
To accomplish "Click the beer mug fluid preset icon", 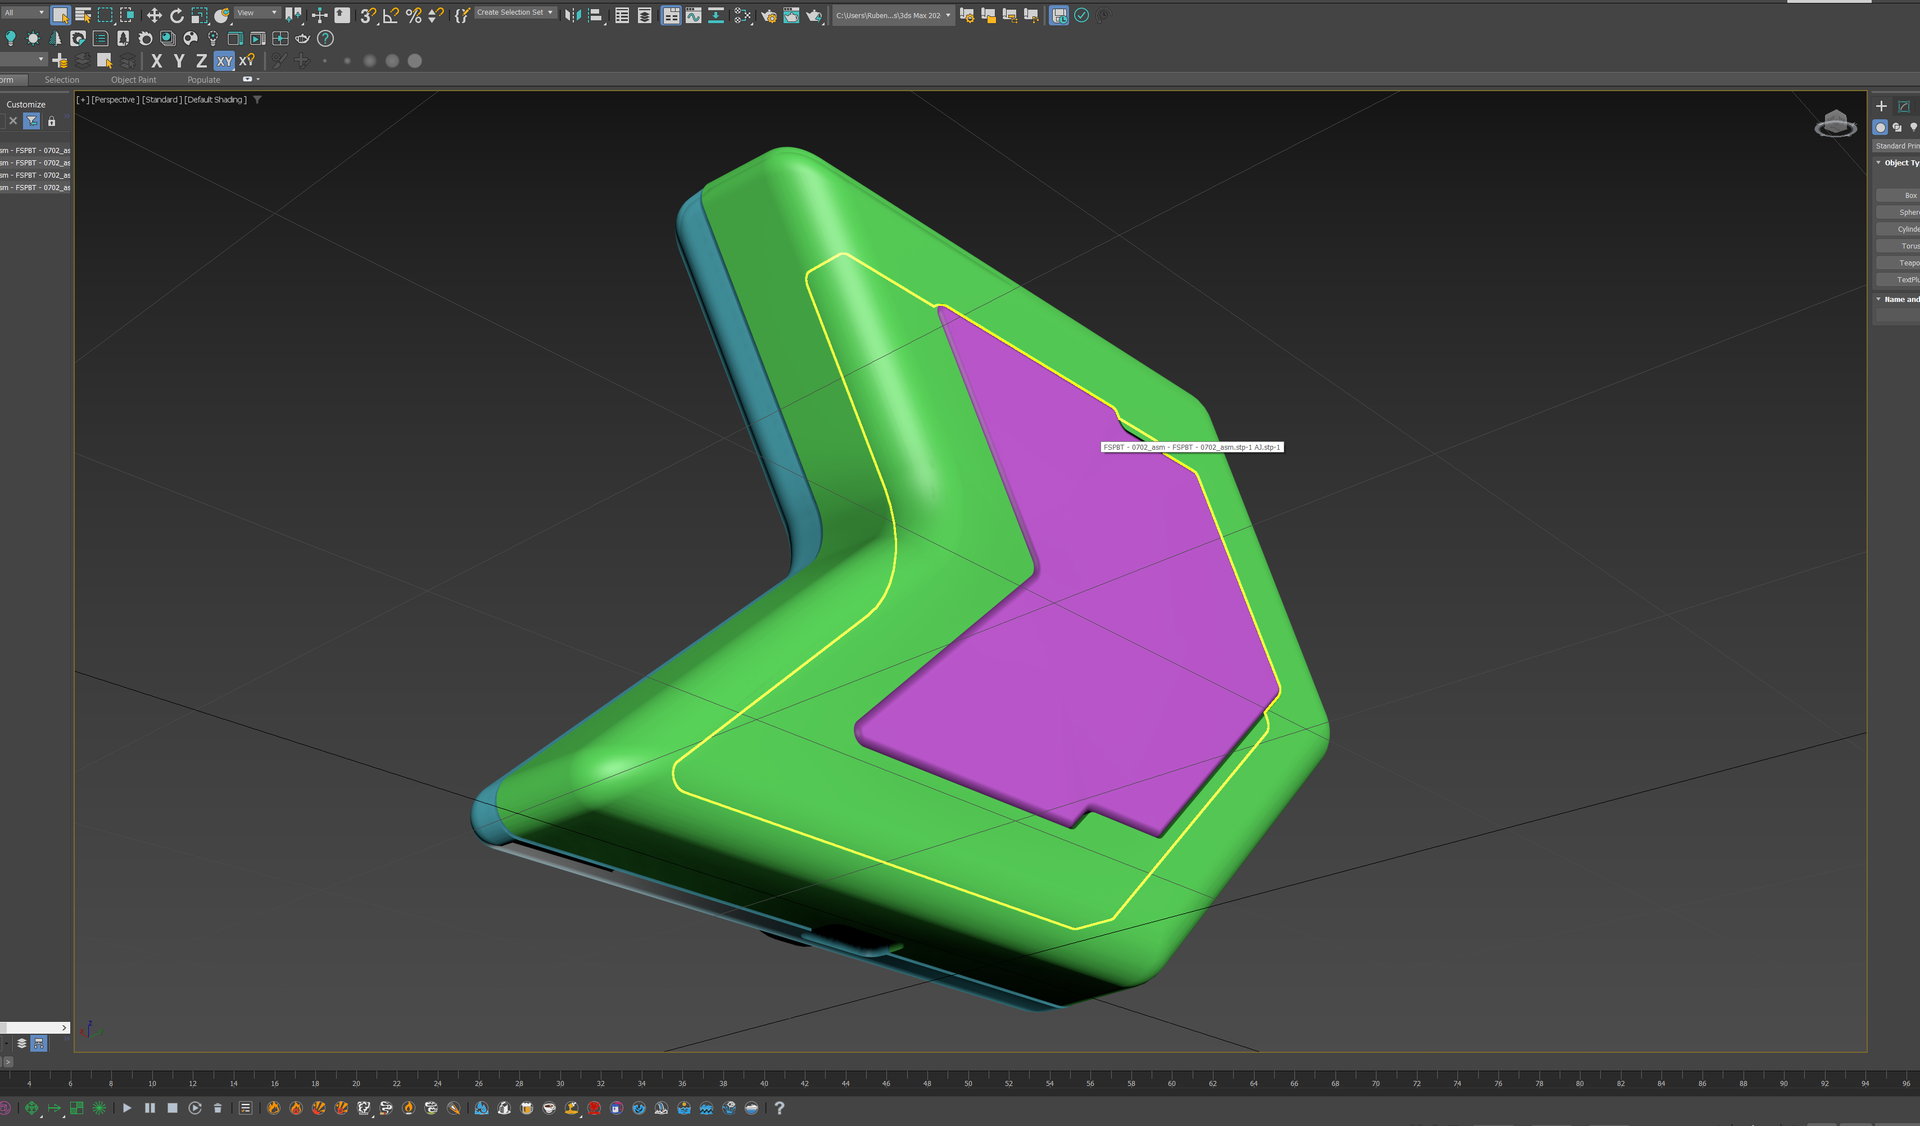I will click(527, 1108).
